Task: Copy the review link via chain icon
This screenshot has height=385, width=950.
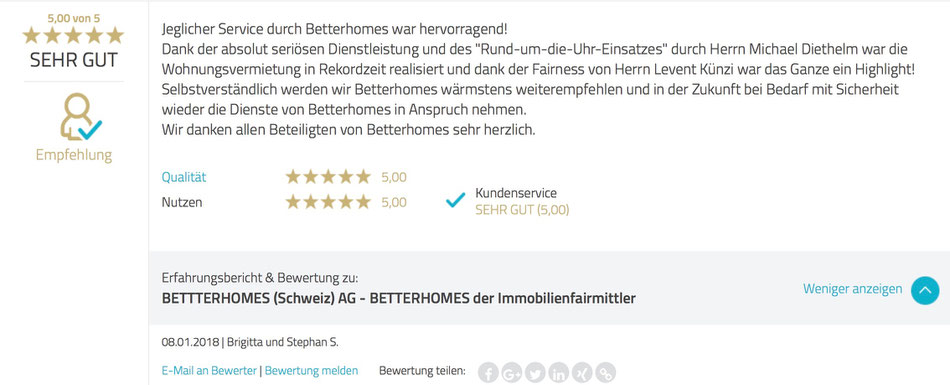Action: (x=605, y=372)
